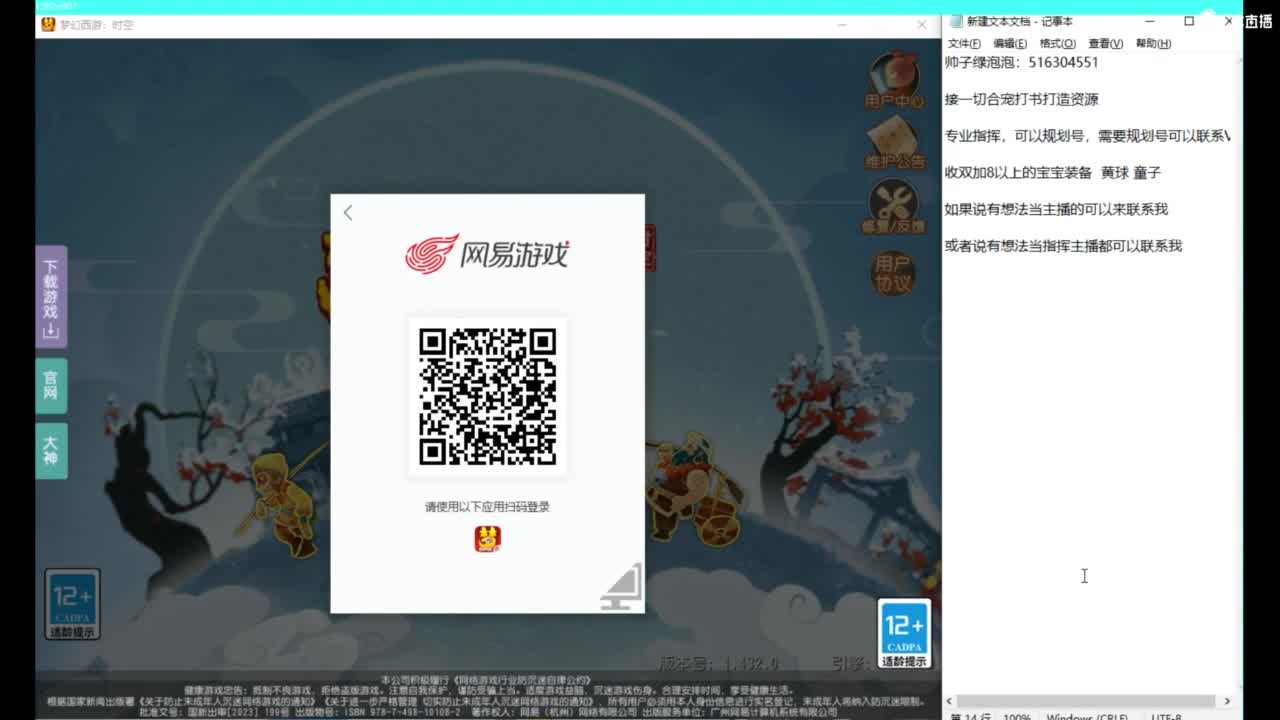Open 修复/反馈 repair feedback icon
This screenshot has height=720, width=1280.
click(x=893, y=207)
